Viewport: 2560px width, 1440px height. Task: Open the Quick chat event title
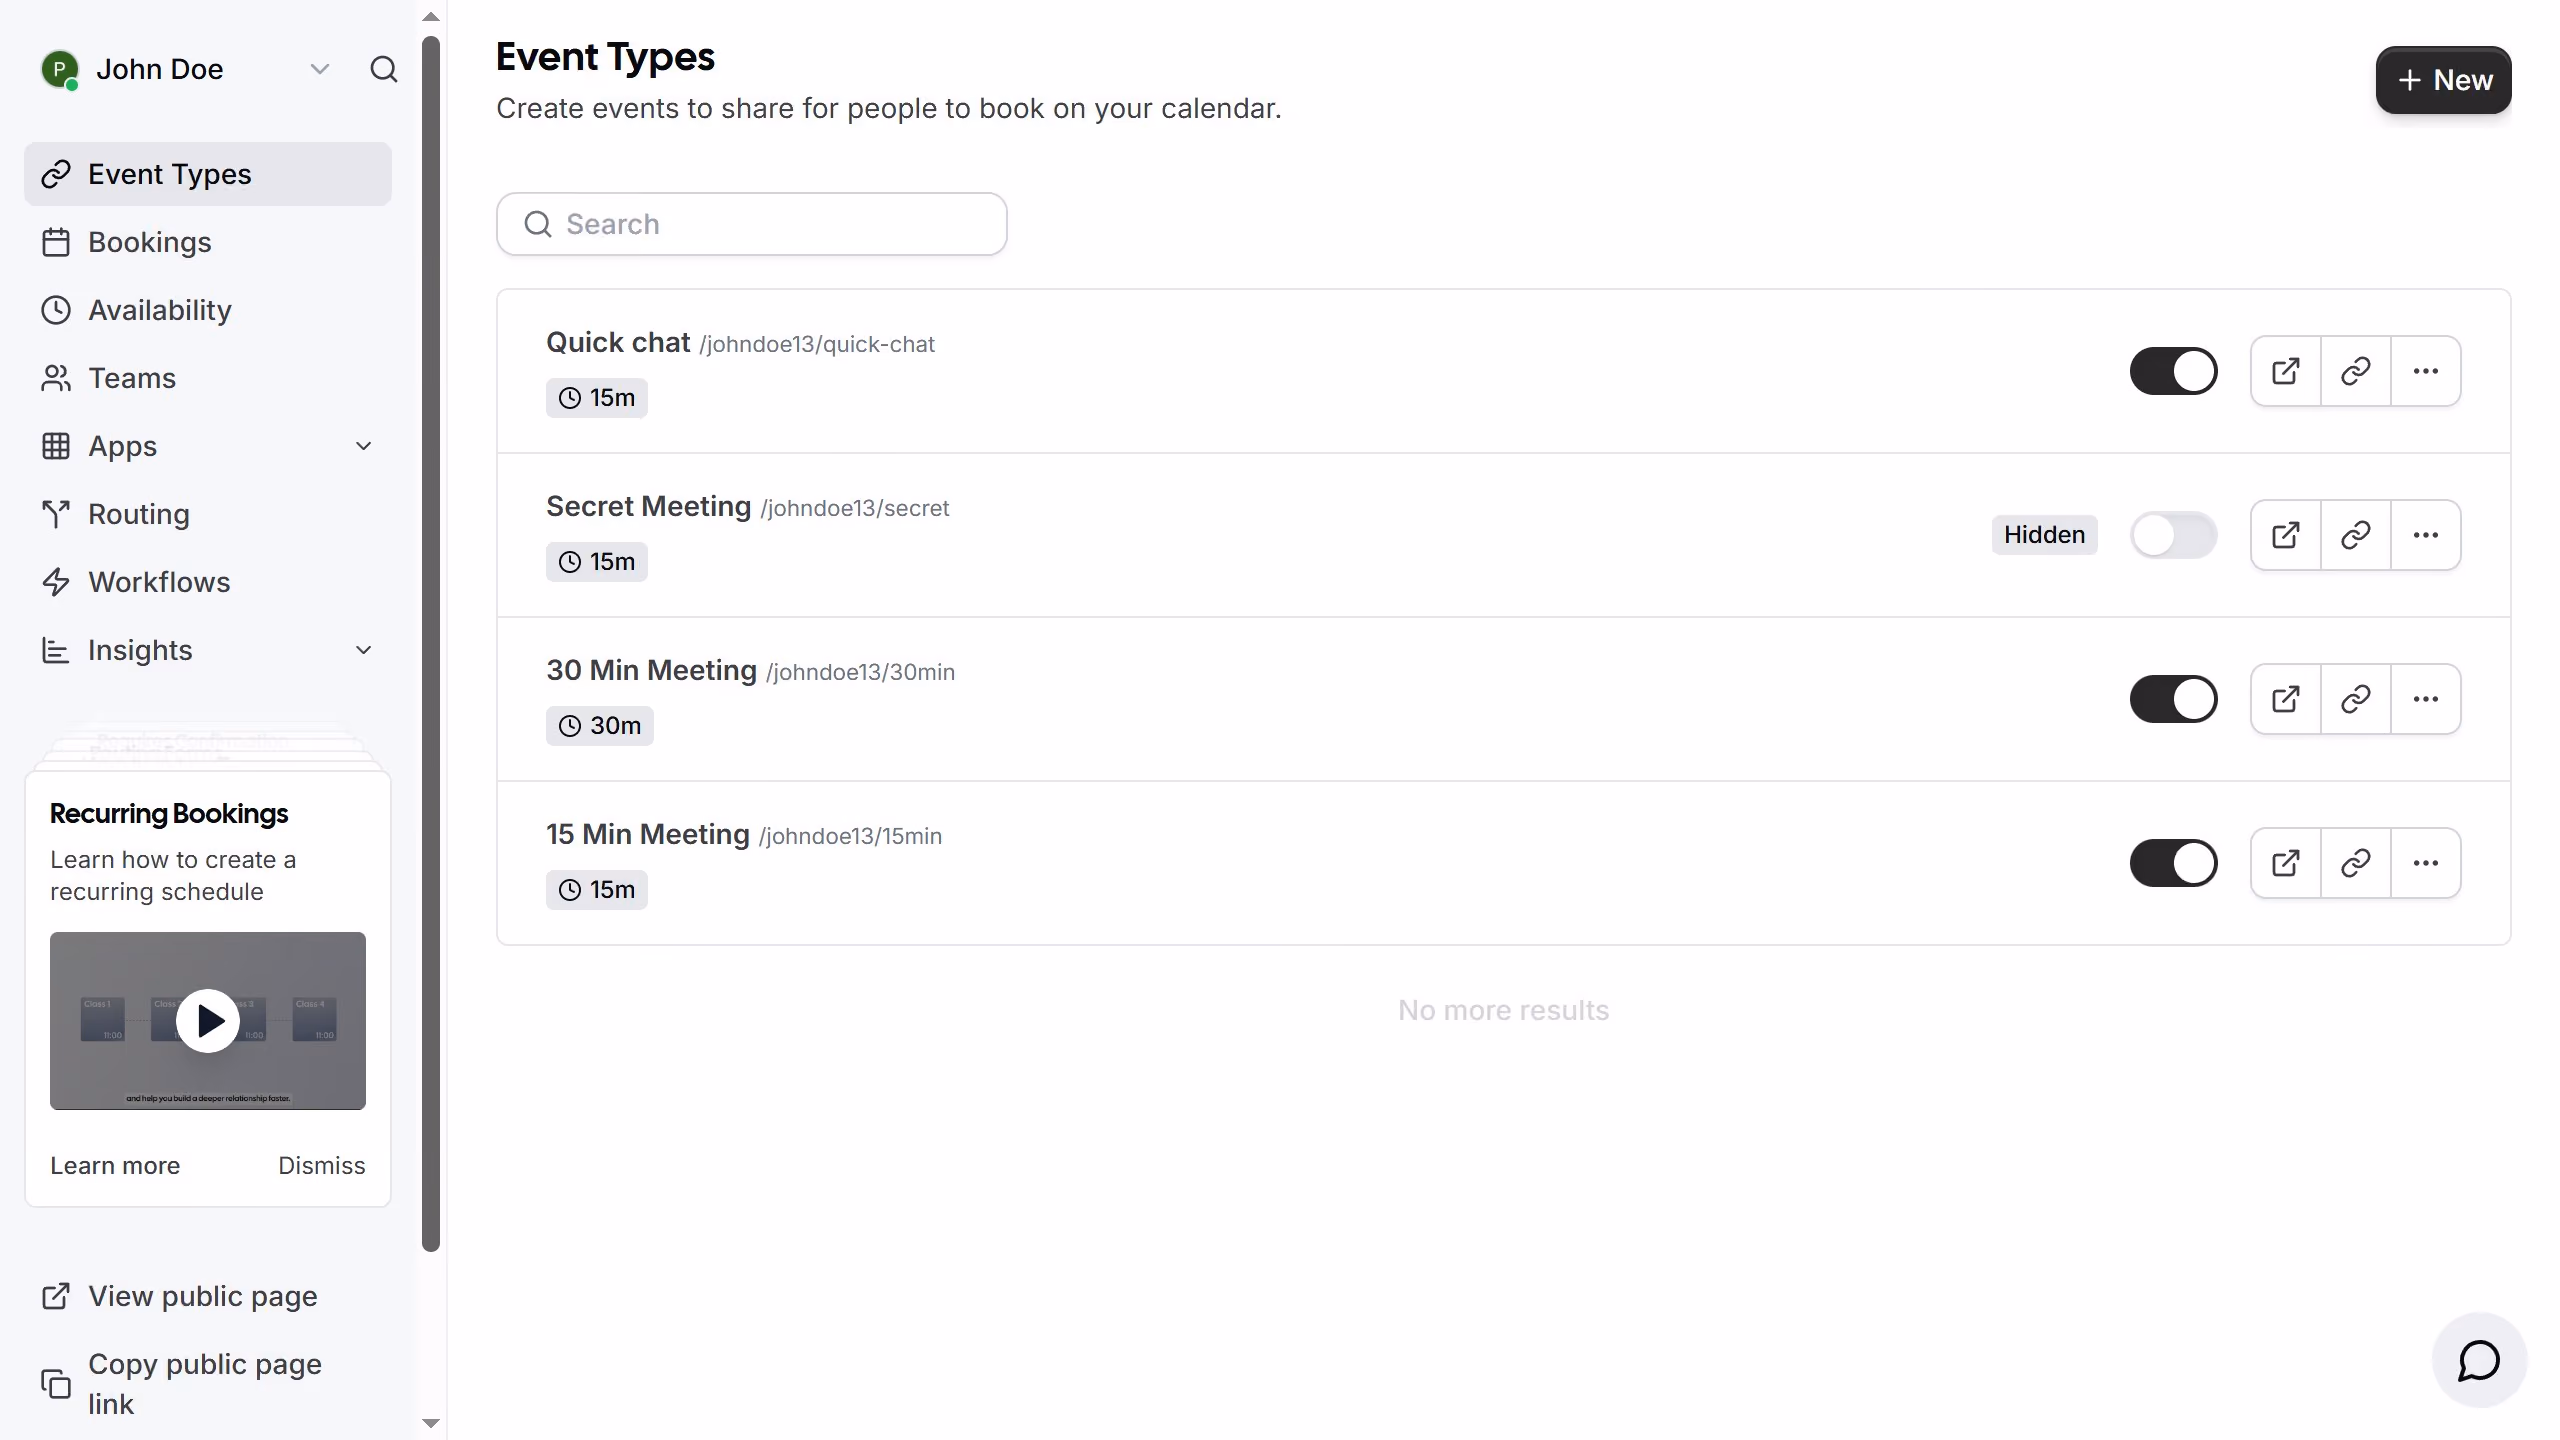(x=618, y=342)
